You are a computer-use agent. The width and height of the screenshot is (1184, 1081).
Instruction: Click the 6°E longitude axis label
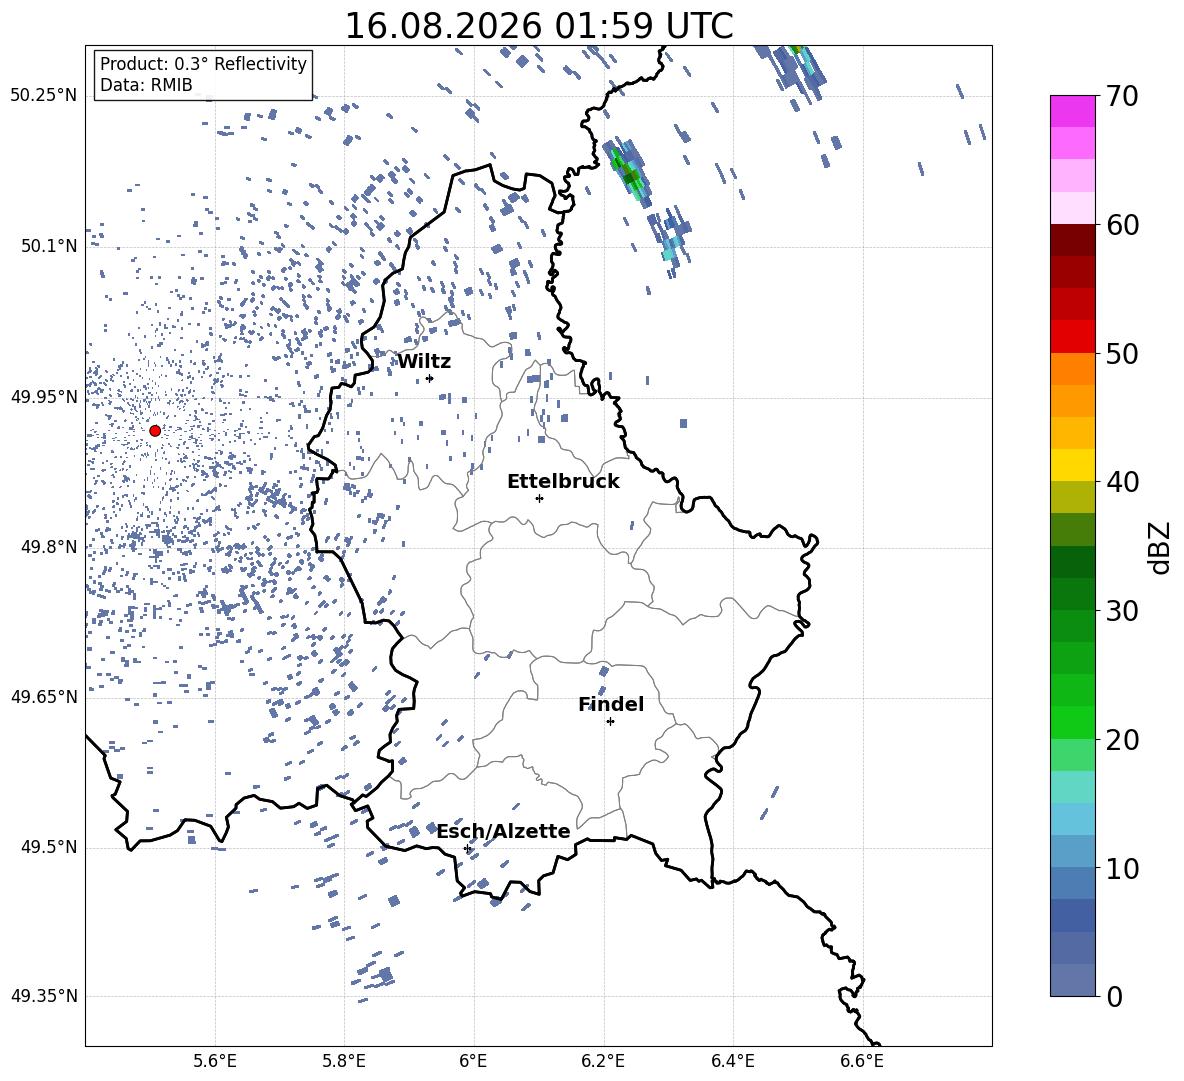[473, 1061]
